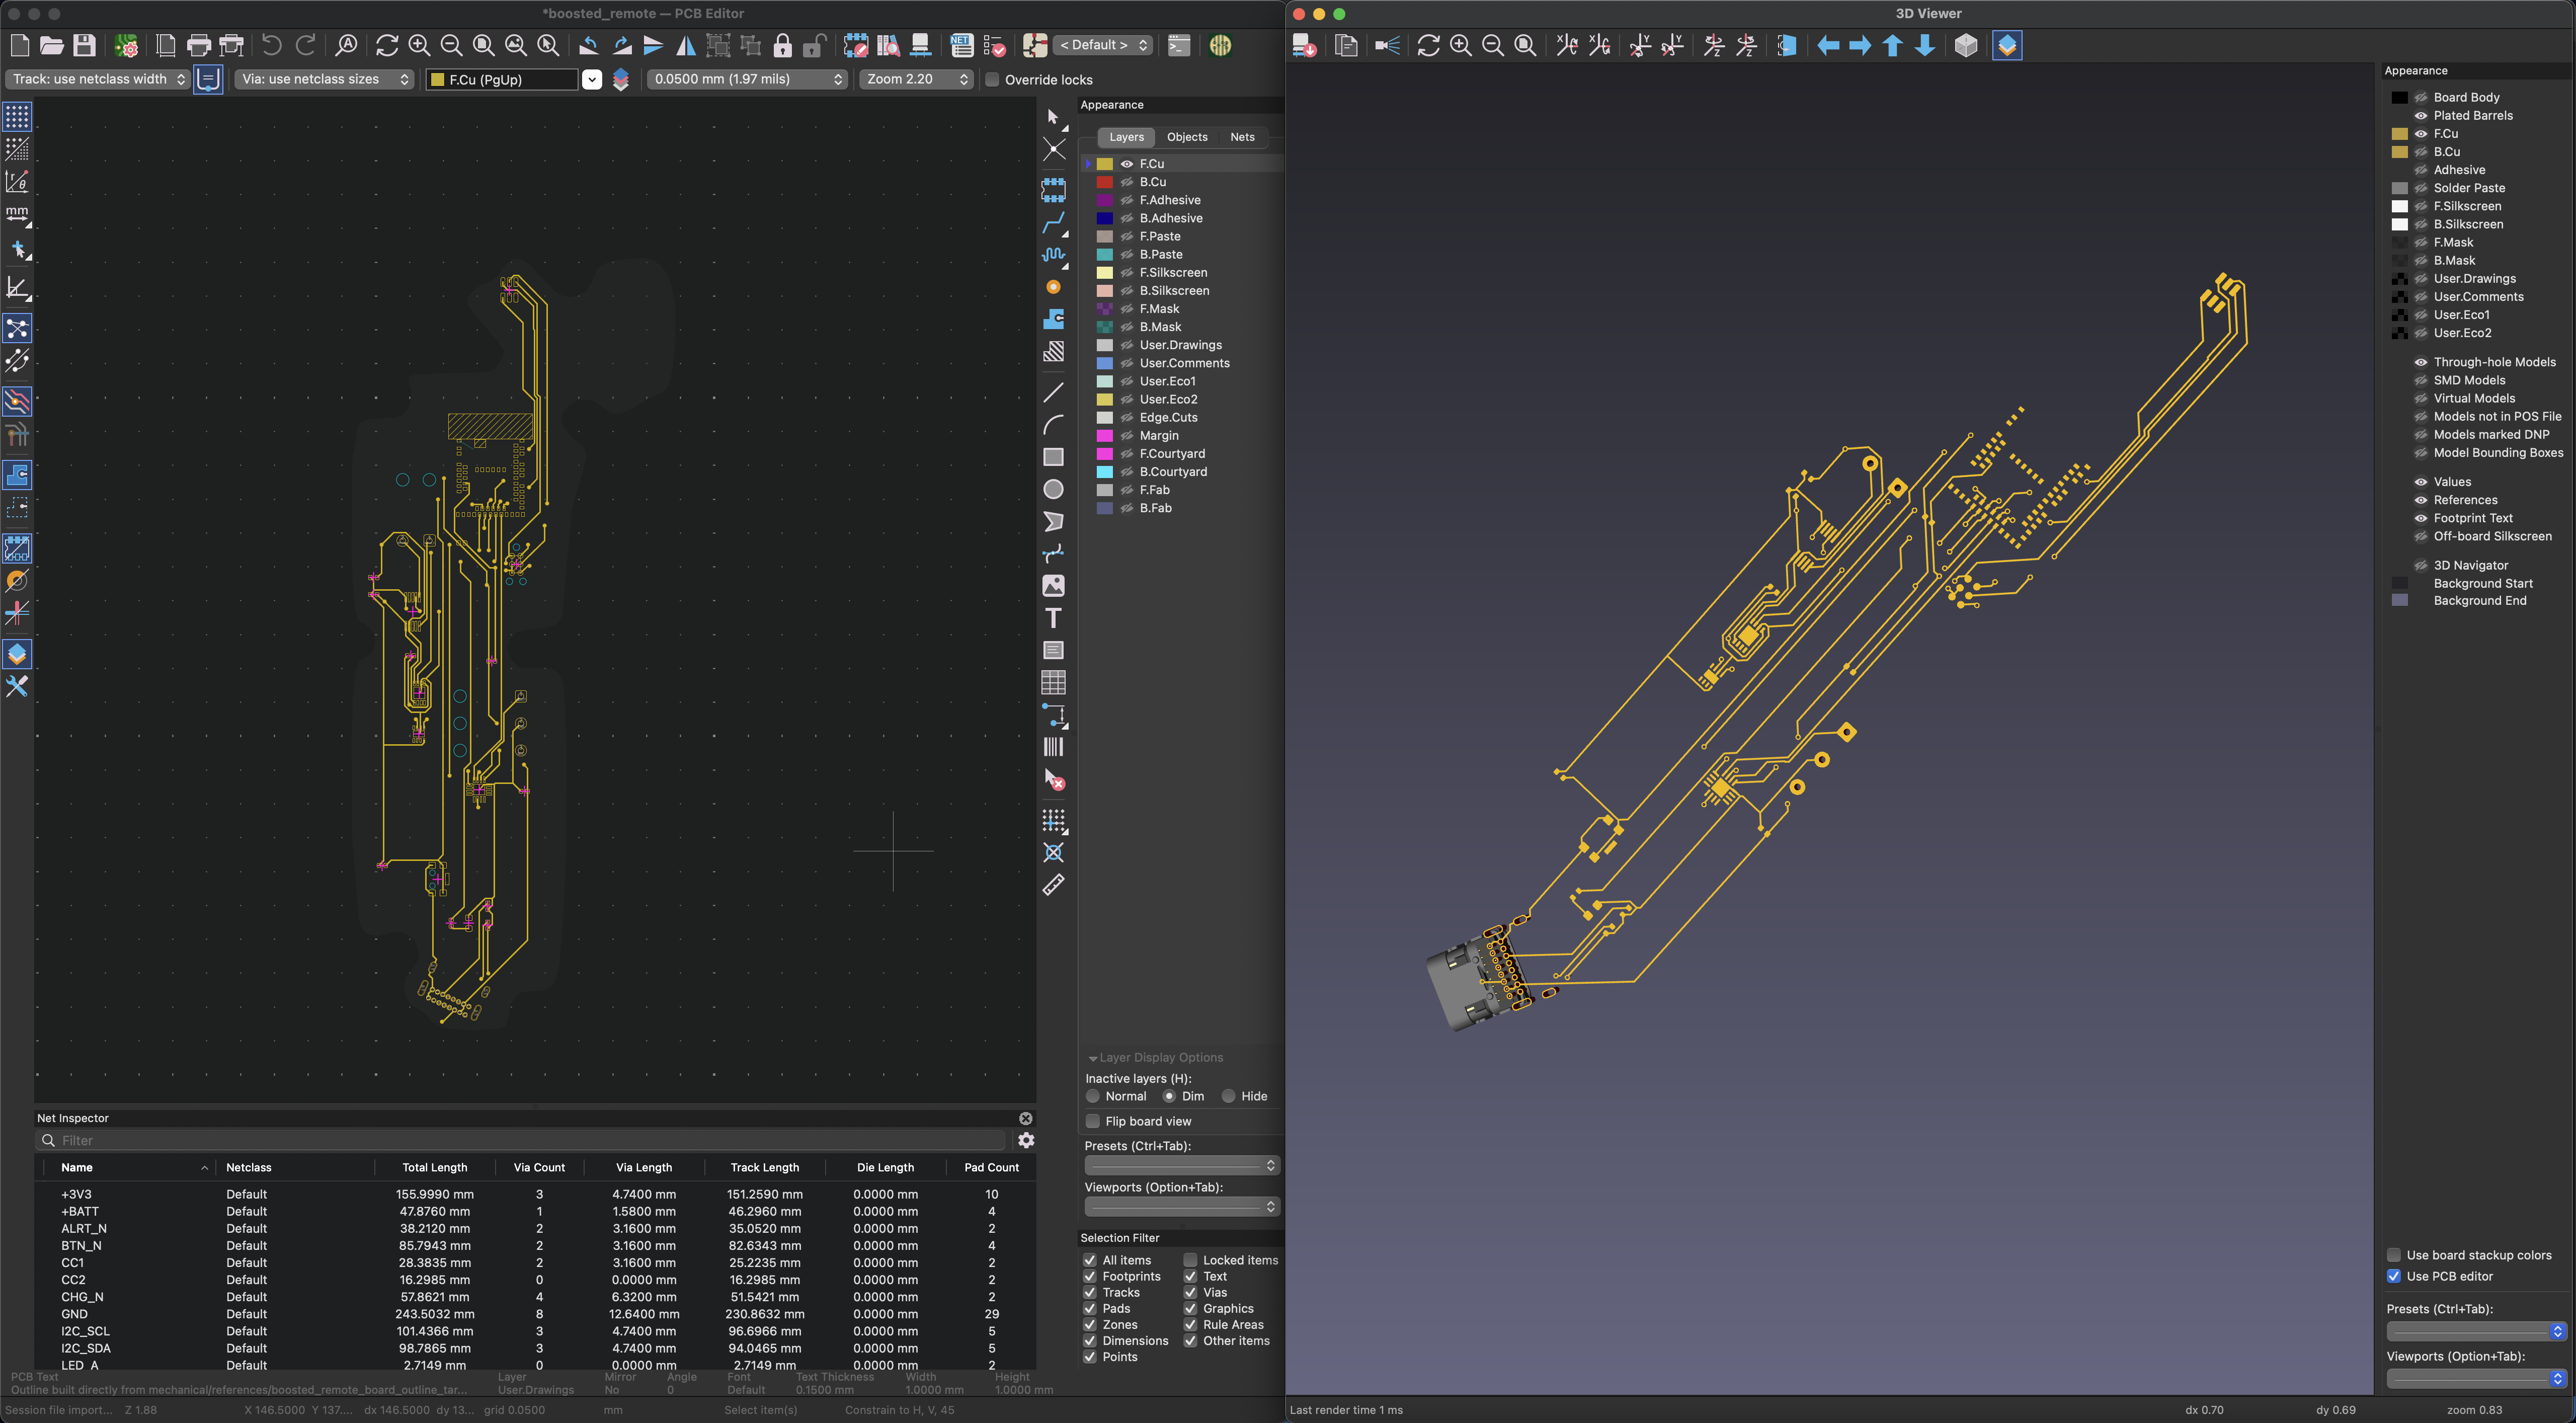Viewport: 2576px width, 1423px height.
Task: Enable the Flip board view checkbox
Action: coord(1093,1121)
